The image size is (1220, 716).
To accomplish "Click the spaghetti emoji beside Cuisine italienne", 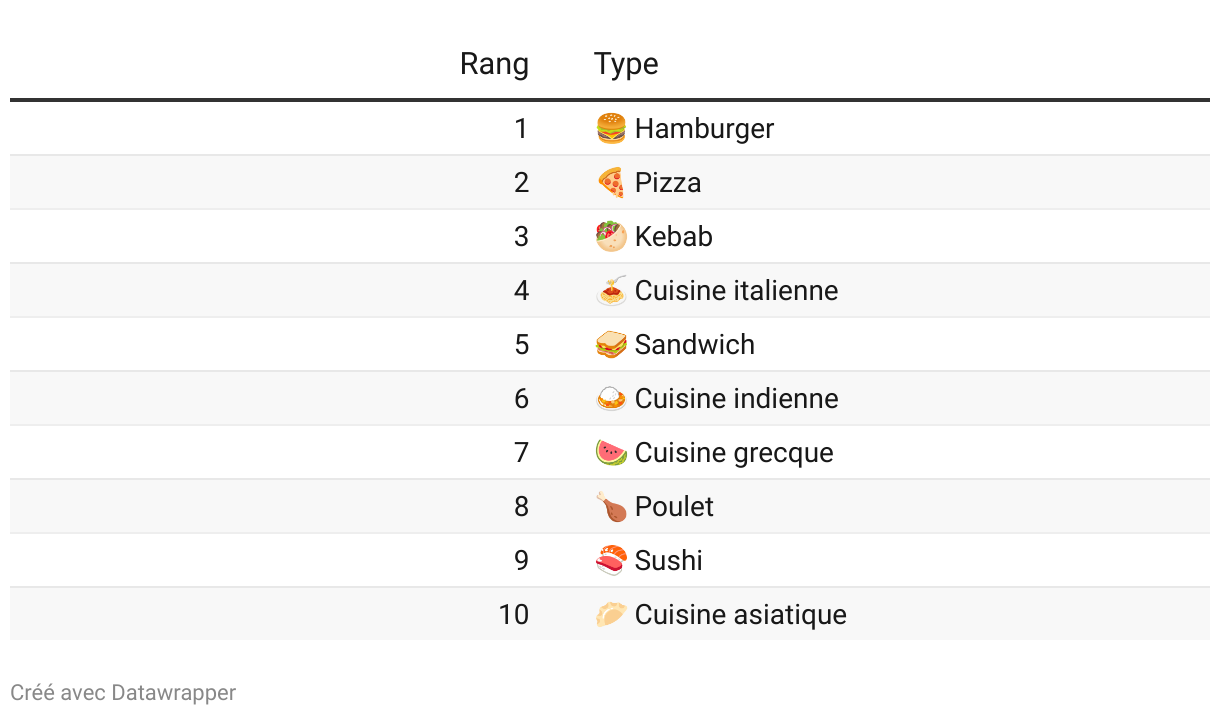I will point(611,290).
